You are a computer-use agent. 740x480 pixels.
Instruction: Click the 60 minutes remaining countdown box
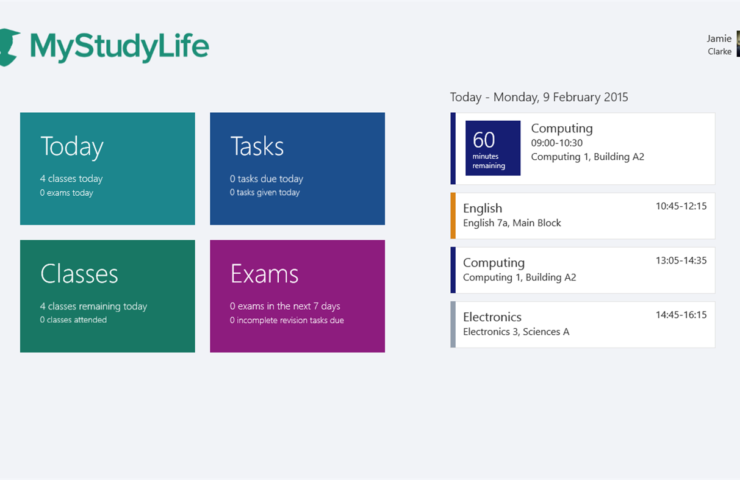click(x=492, y=148)
